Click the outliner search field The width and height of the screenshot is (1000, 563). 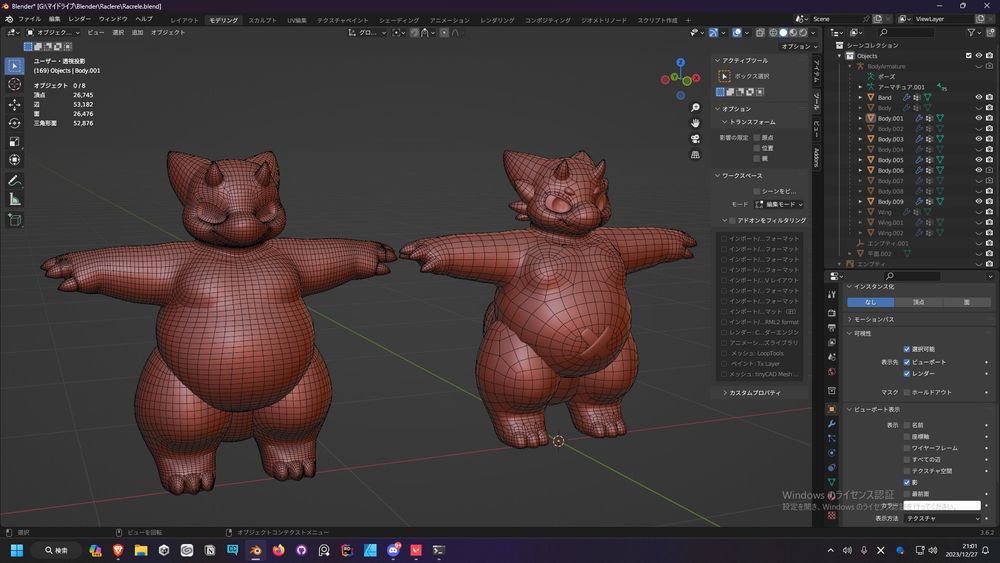(x=906, y=33)
